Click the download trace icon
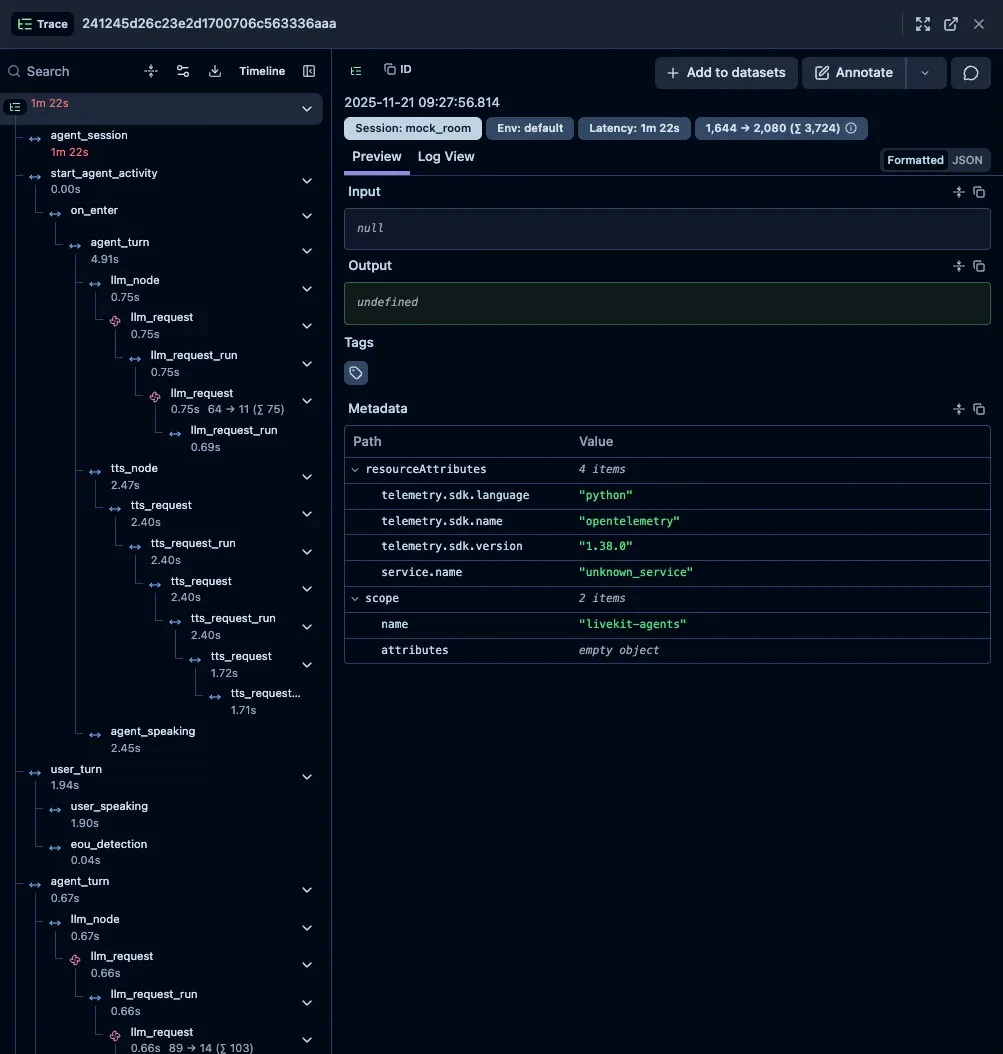 [x=215, y=71]
